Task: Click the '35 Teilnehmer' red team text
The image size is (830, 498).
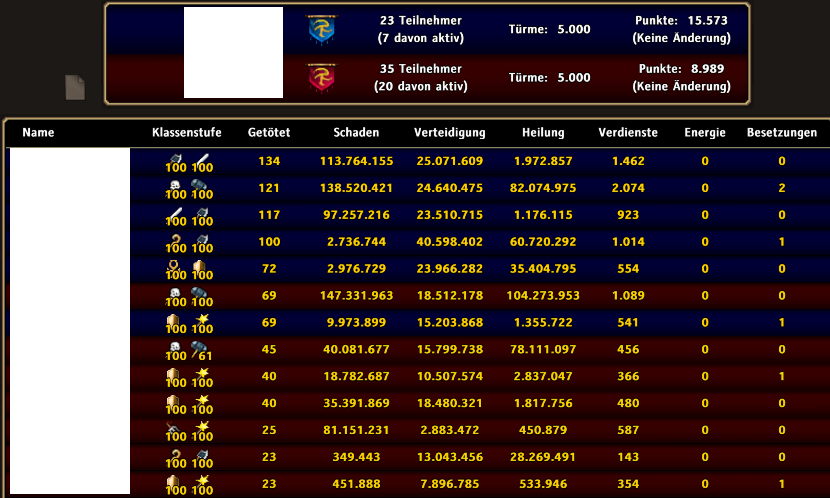Action: tap(420, 68)
